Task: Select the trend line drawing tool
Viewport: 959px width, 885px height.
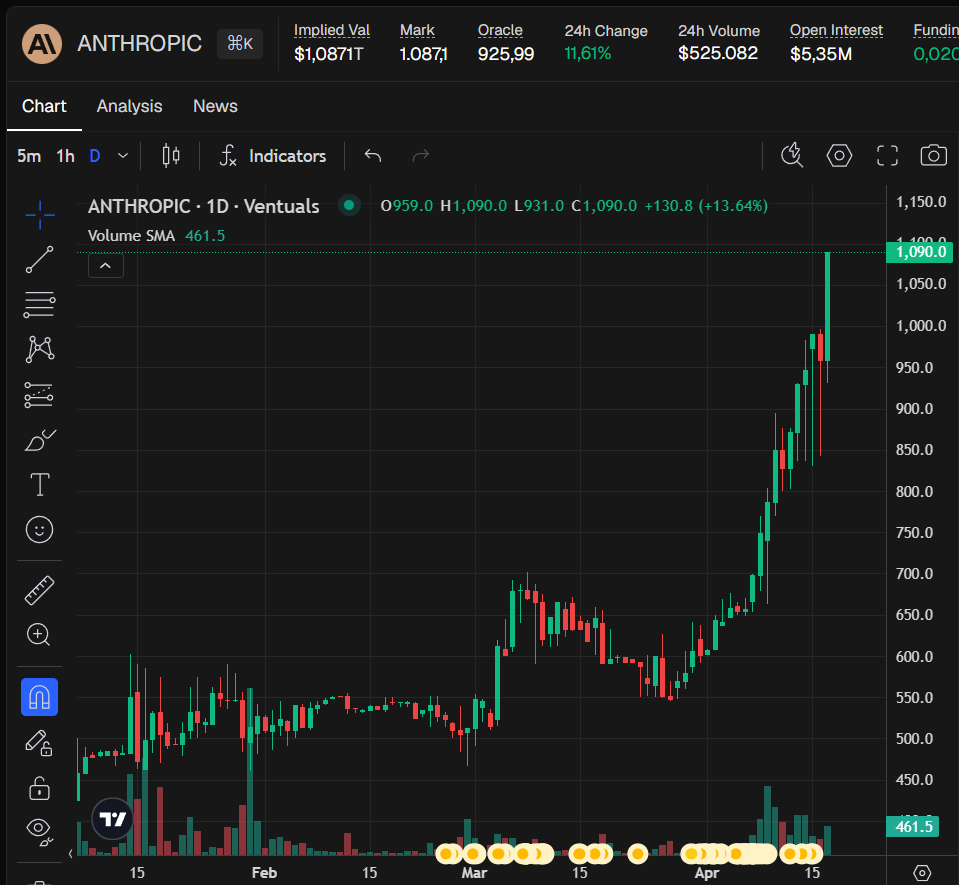Action: (39, 260)
